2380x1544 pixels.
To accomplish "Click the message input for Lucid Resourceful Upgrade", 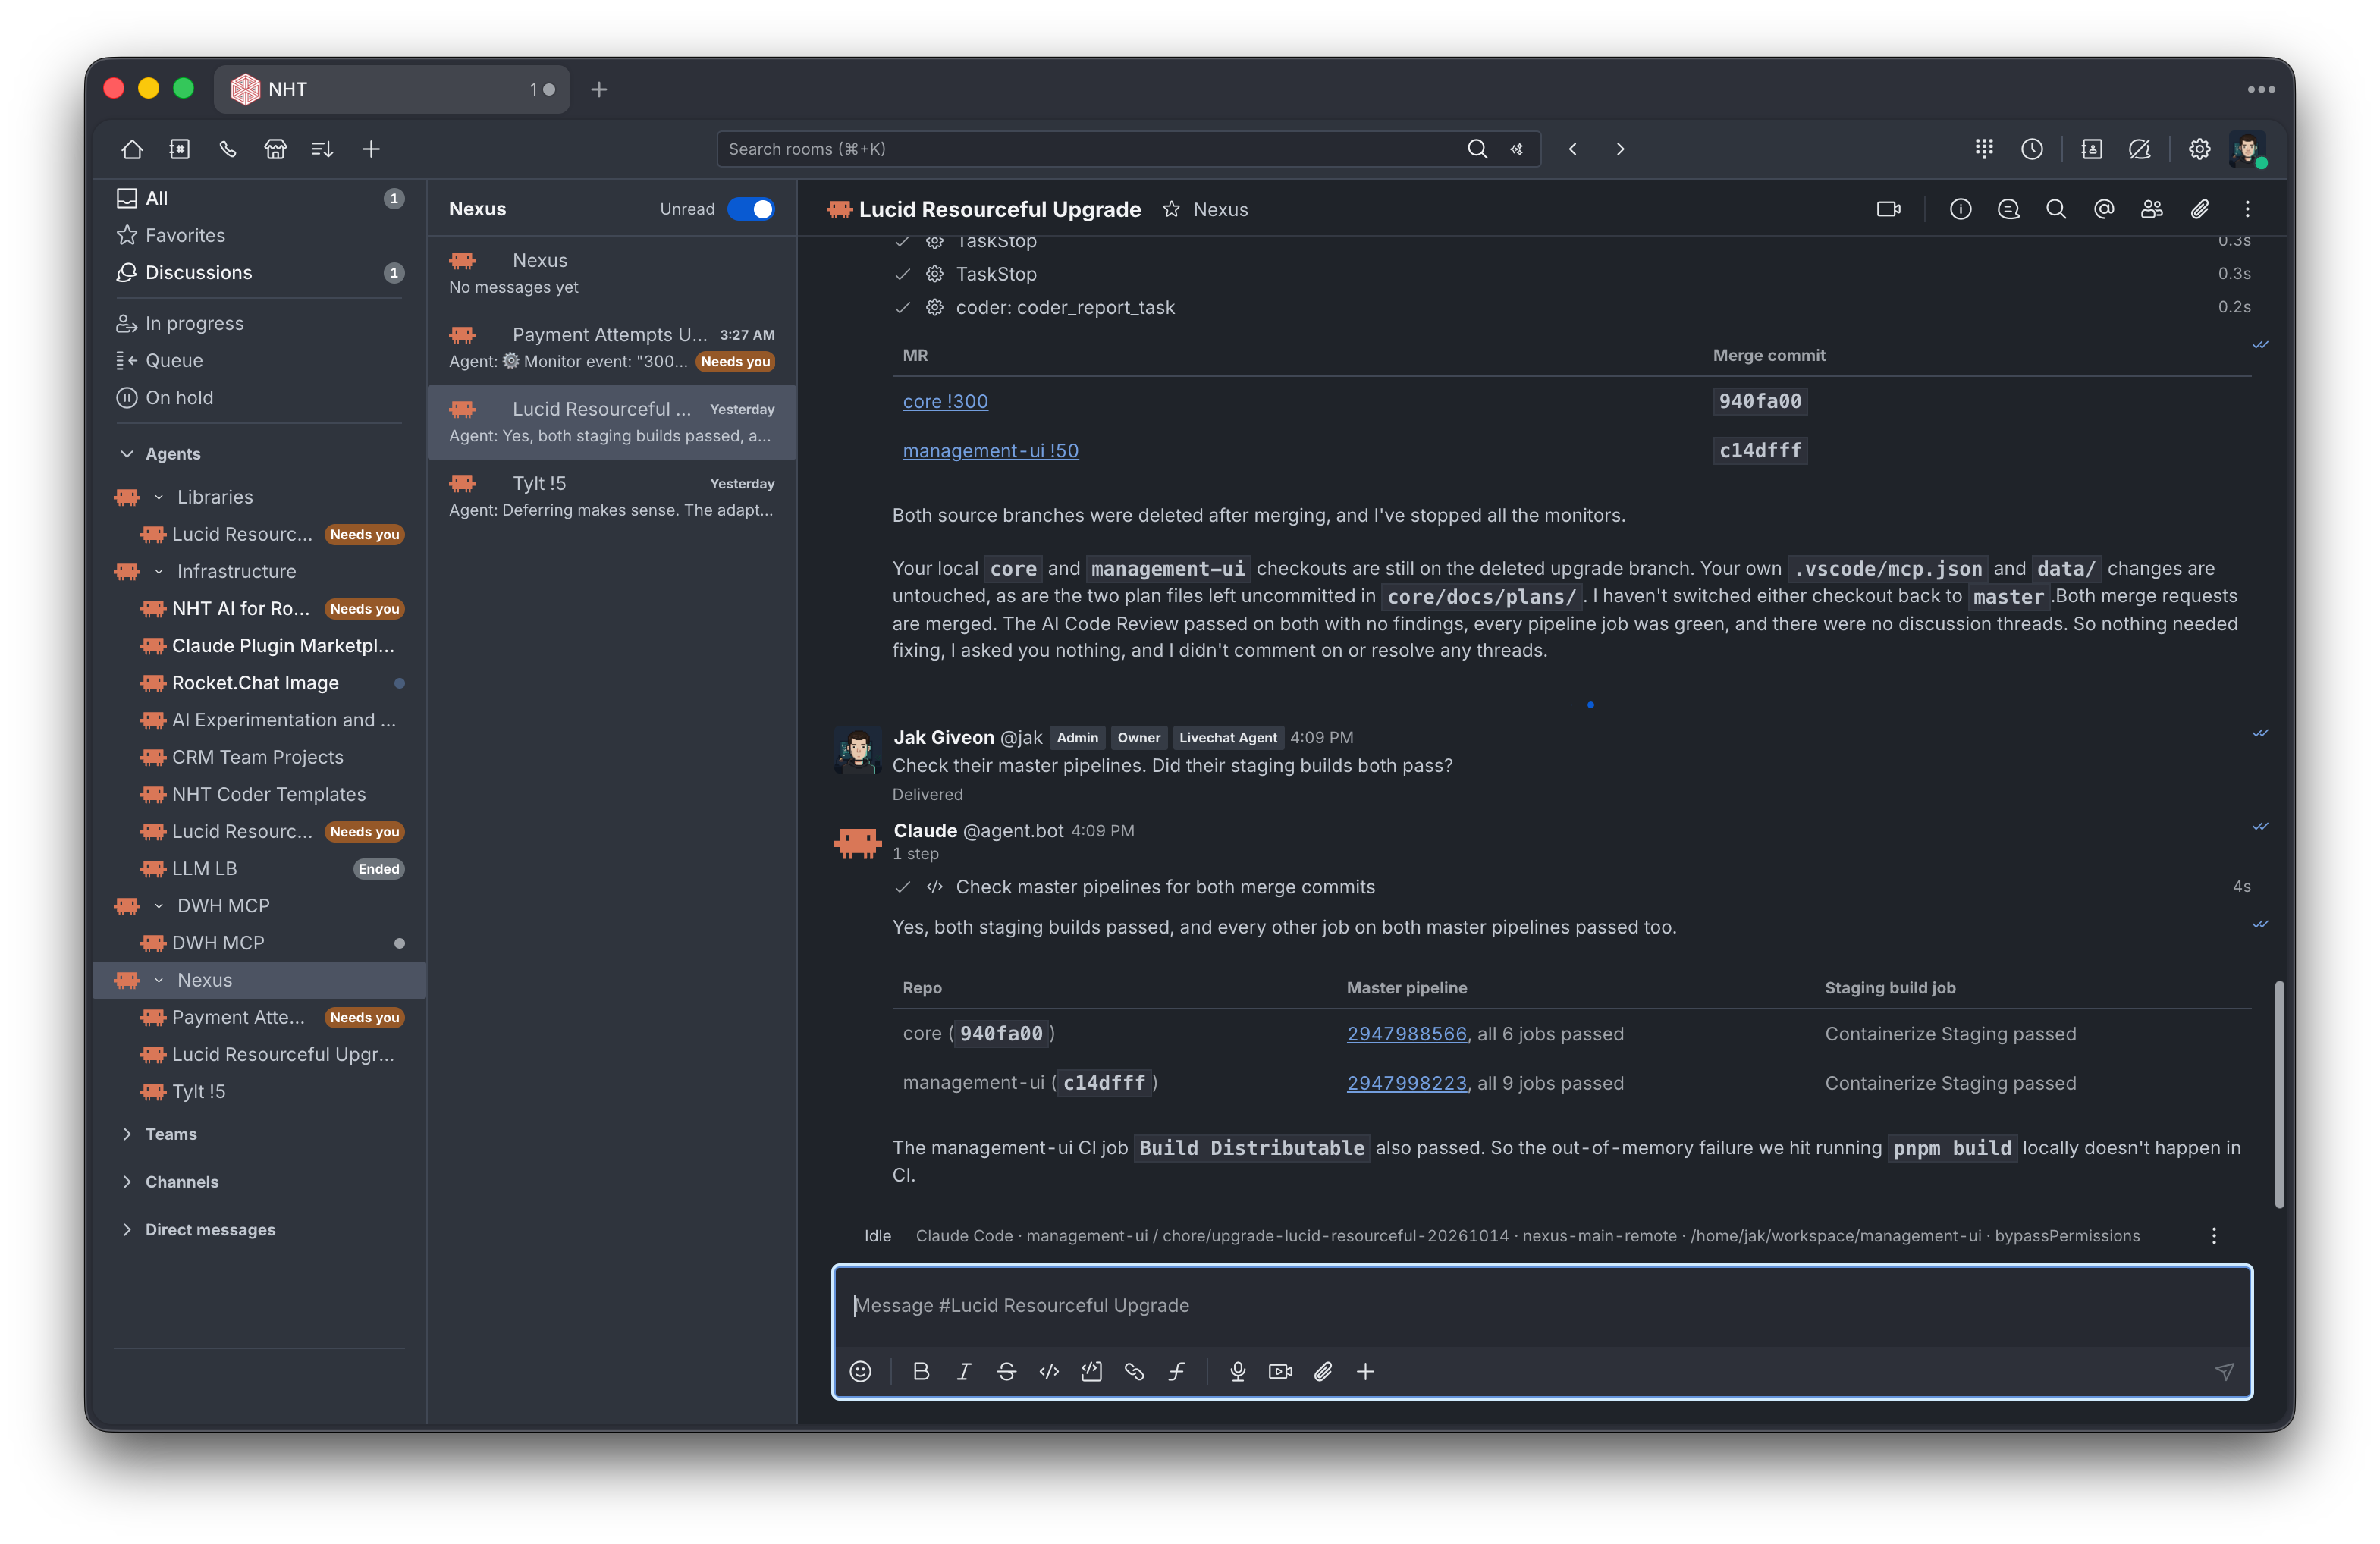I will click(1541, 1305).
